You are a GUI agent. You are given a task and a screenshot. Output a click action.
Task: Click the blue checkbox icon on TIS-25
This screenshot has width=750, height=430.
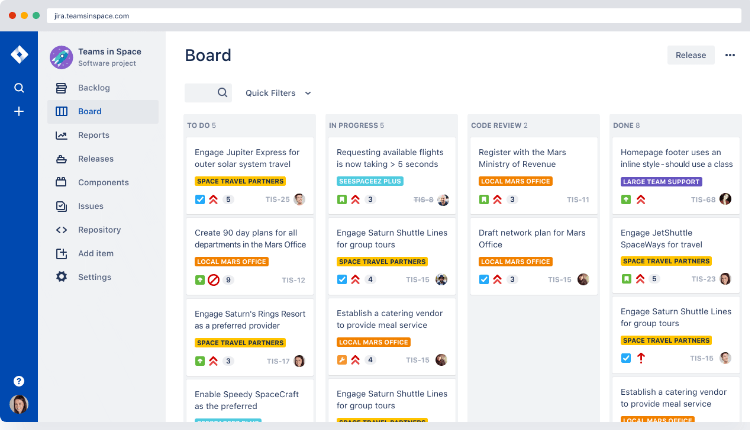[199, 199]
